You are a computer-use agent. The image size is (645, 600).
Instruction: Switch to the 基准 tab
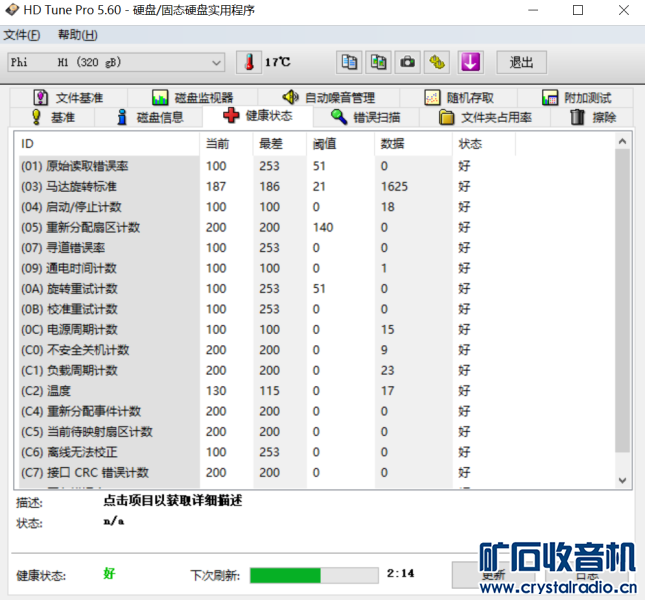[x=53, y=118]
